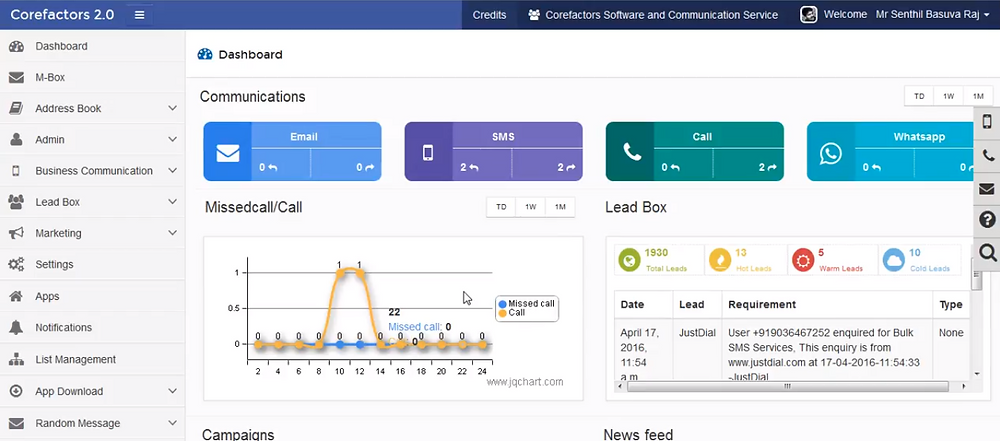The image size is (1000, 441).
Task: Expand the App Download chevron
Action: tap(172, 391)
